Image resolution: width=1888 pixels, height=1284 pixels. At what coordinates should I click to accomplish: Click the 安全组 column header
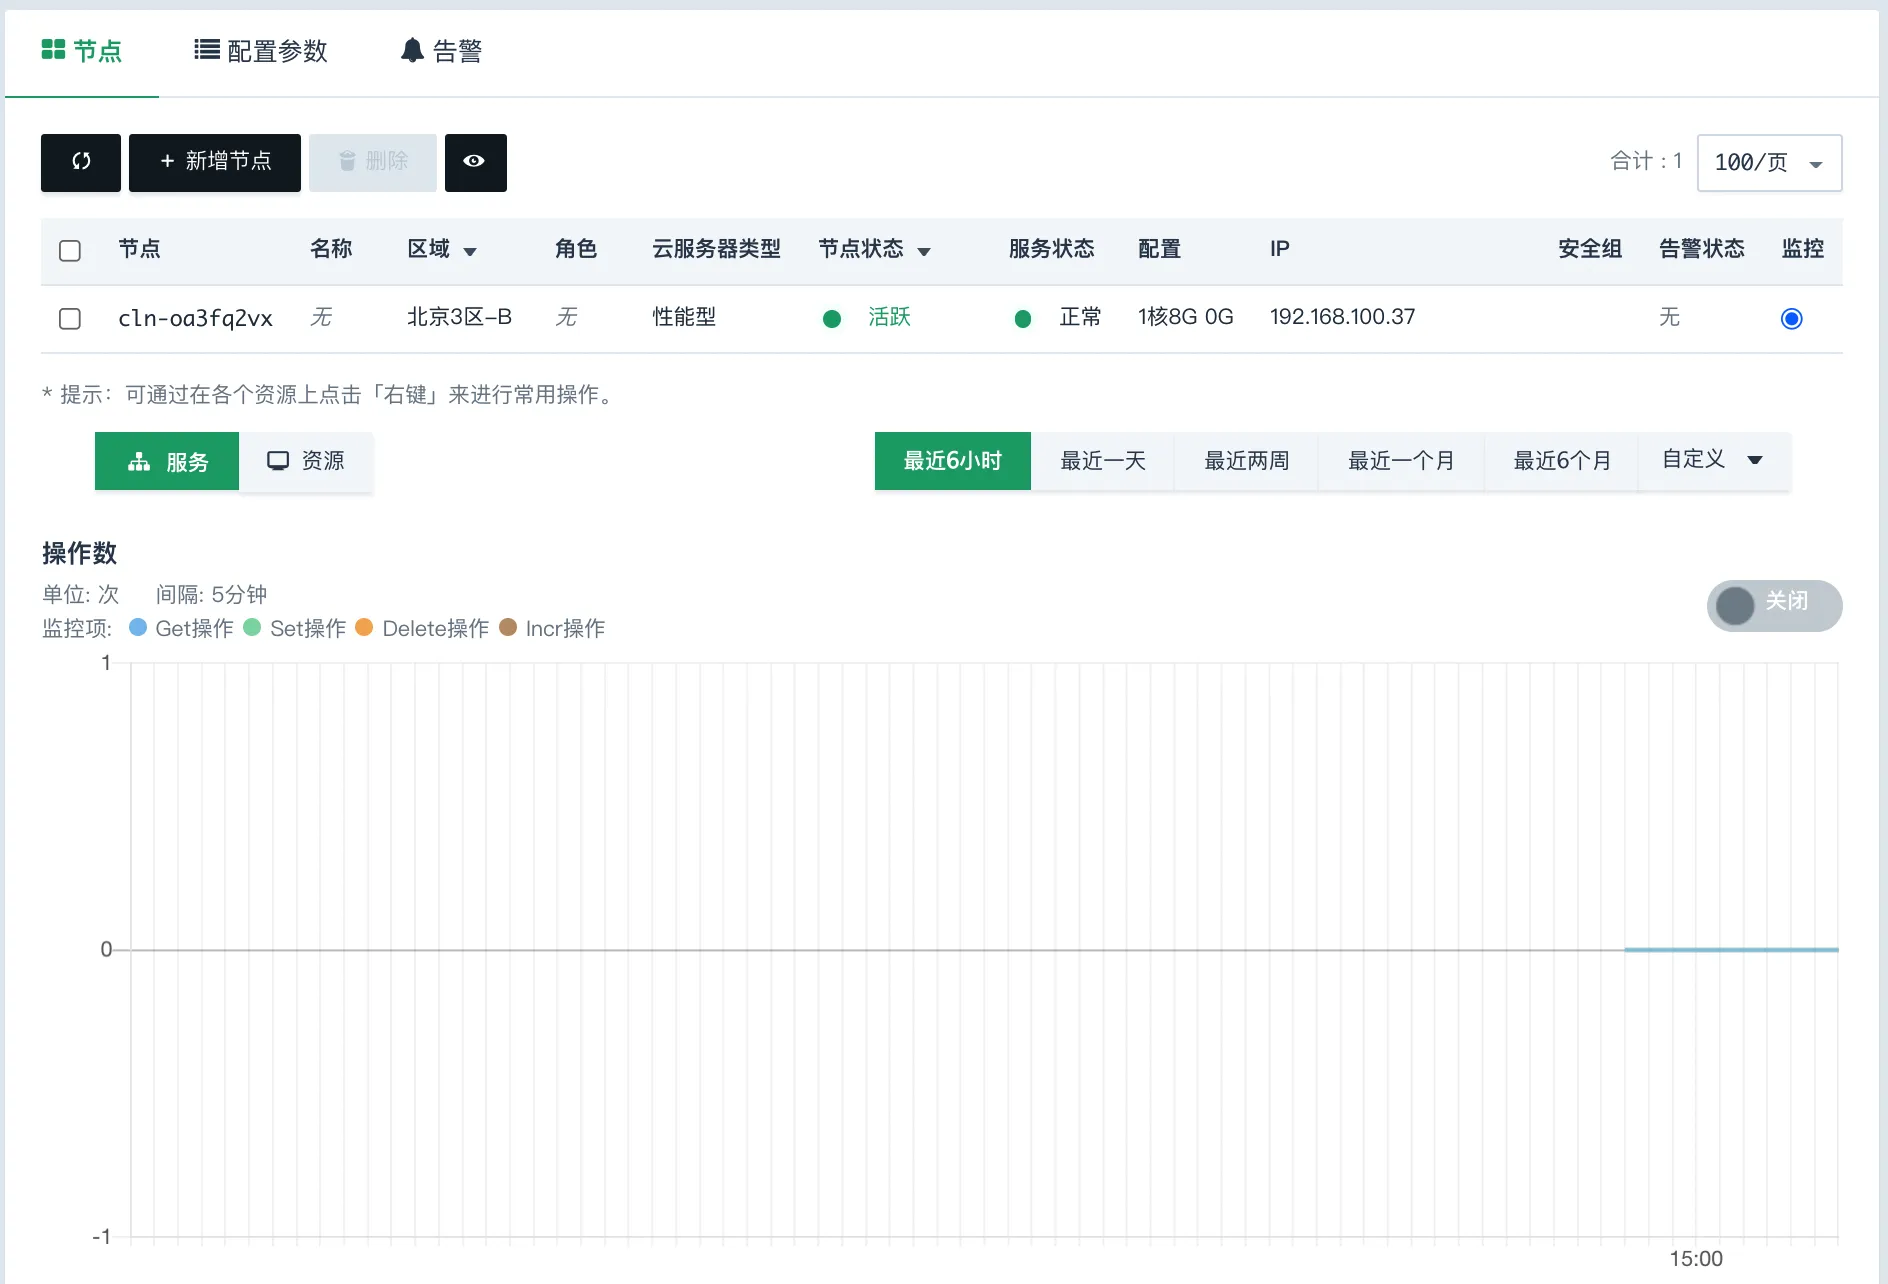tap(1590, 249)
